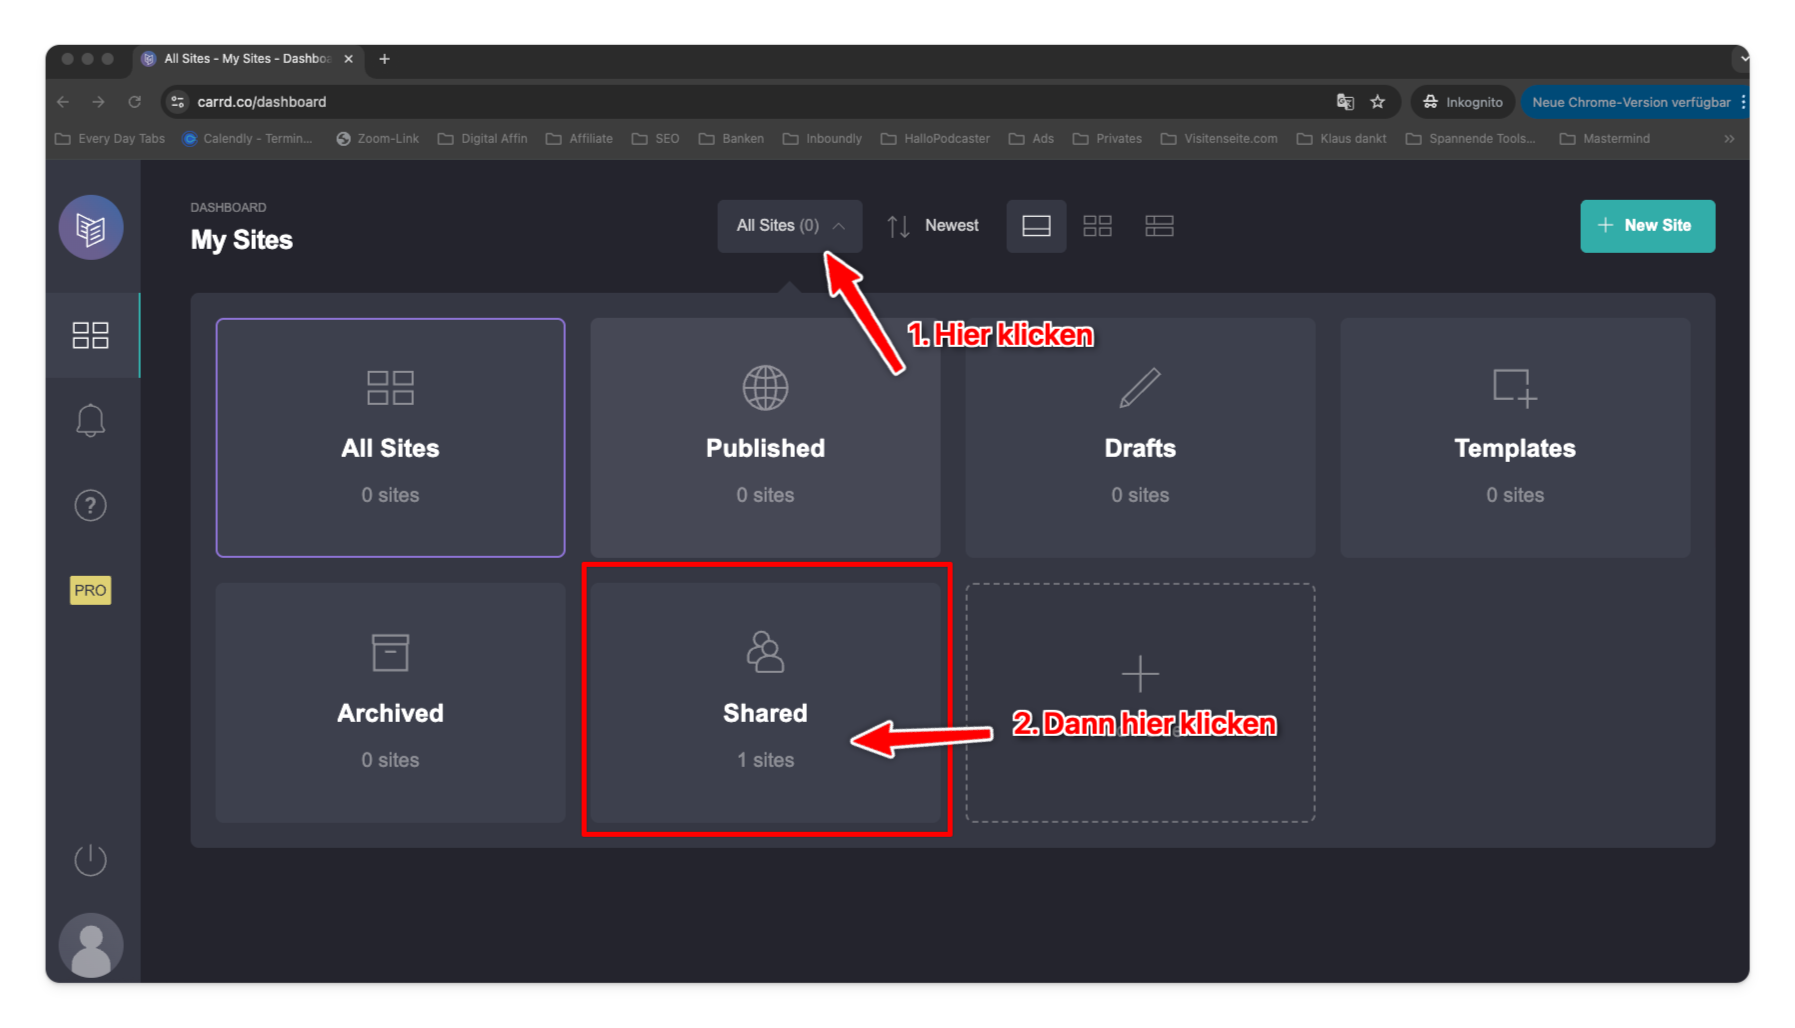The width and height of the screenshot is (1795, 1028).
Task: Select the Published filter tile
Action: click(x=765, y=438)
